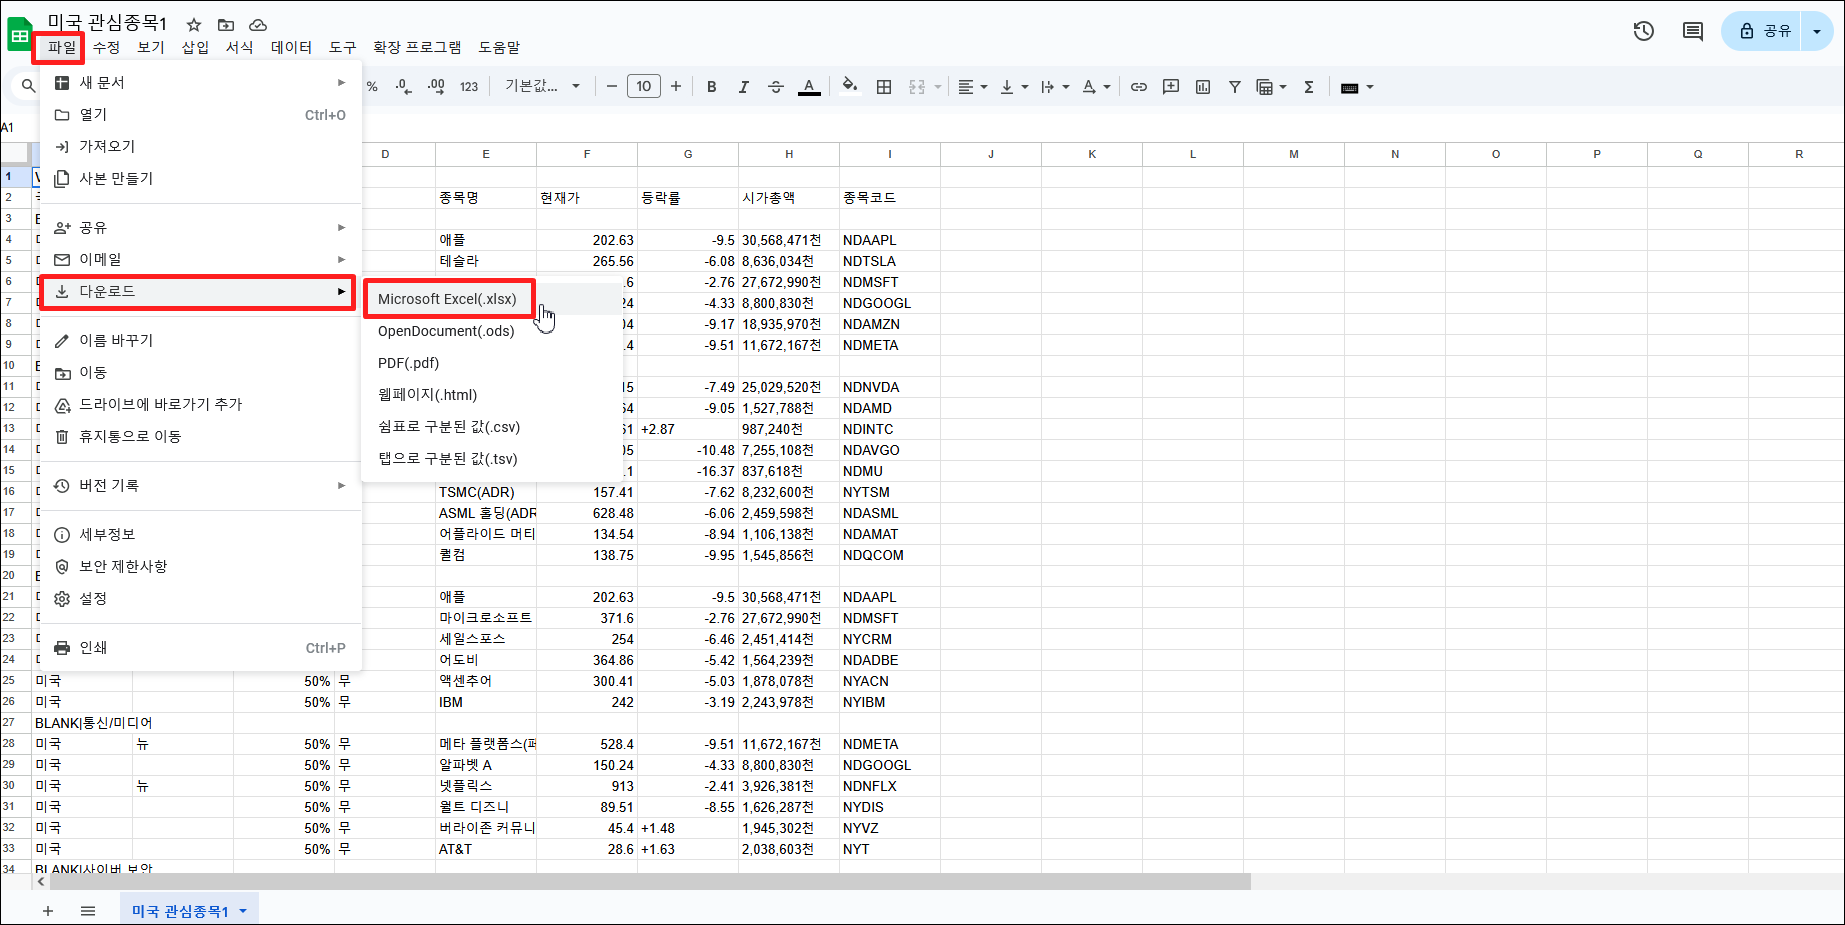Image resolution: width=1845 pixels, height=925 pixels.
Task: Open the 도구 menu
Action: (x=342, y=47)
